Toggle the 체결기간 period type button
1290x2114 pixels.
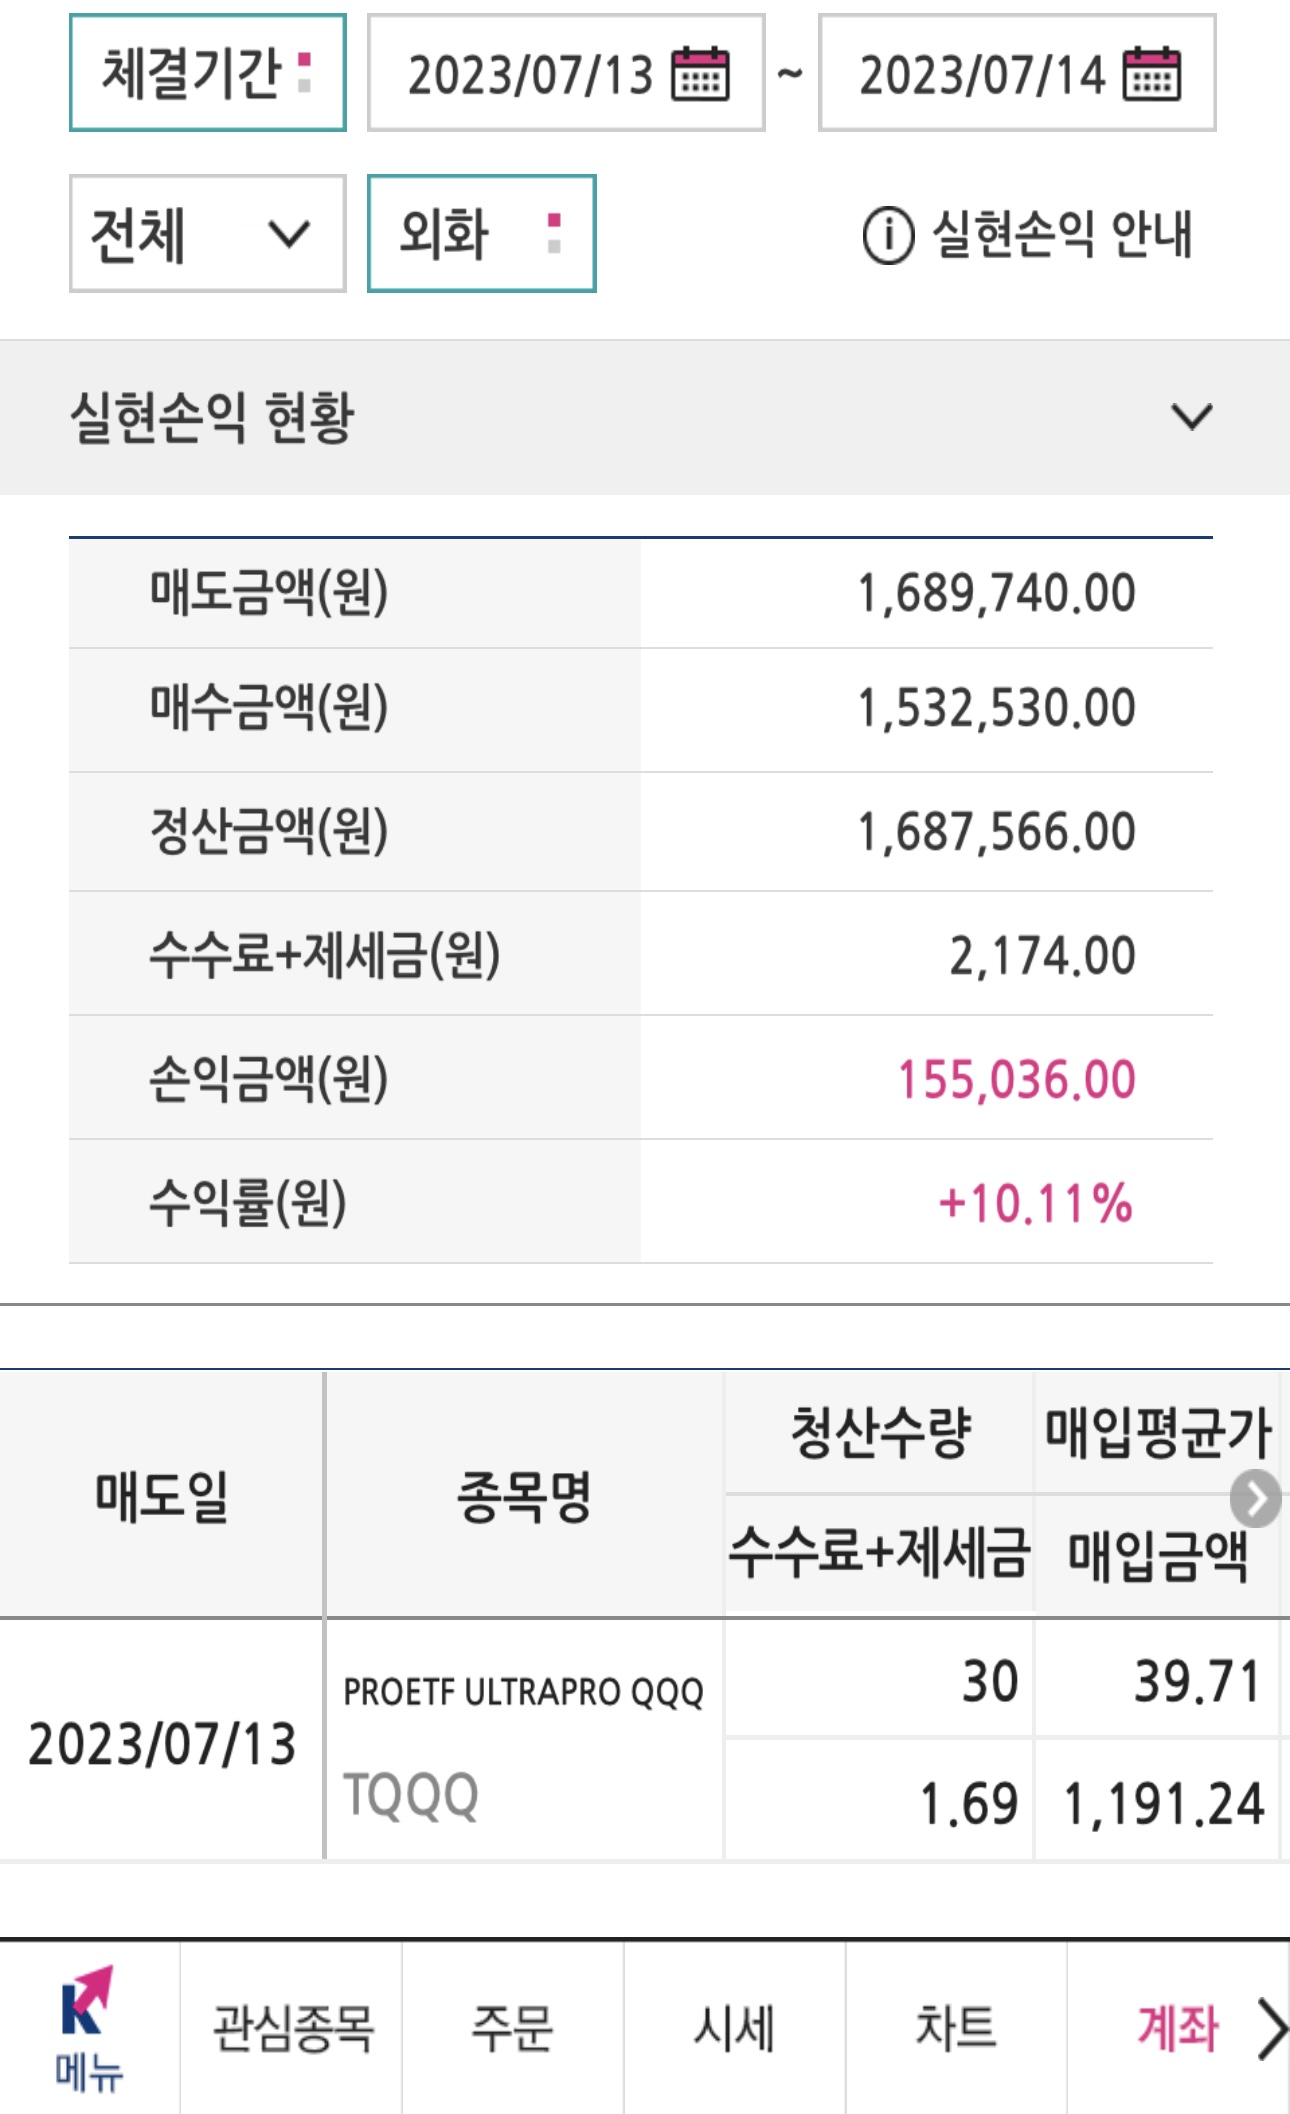(x=208, y=73)
